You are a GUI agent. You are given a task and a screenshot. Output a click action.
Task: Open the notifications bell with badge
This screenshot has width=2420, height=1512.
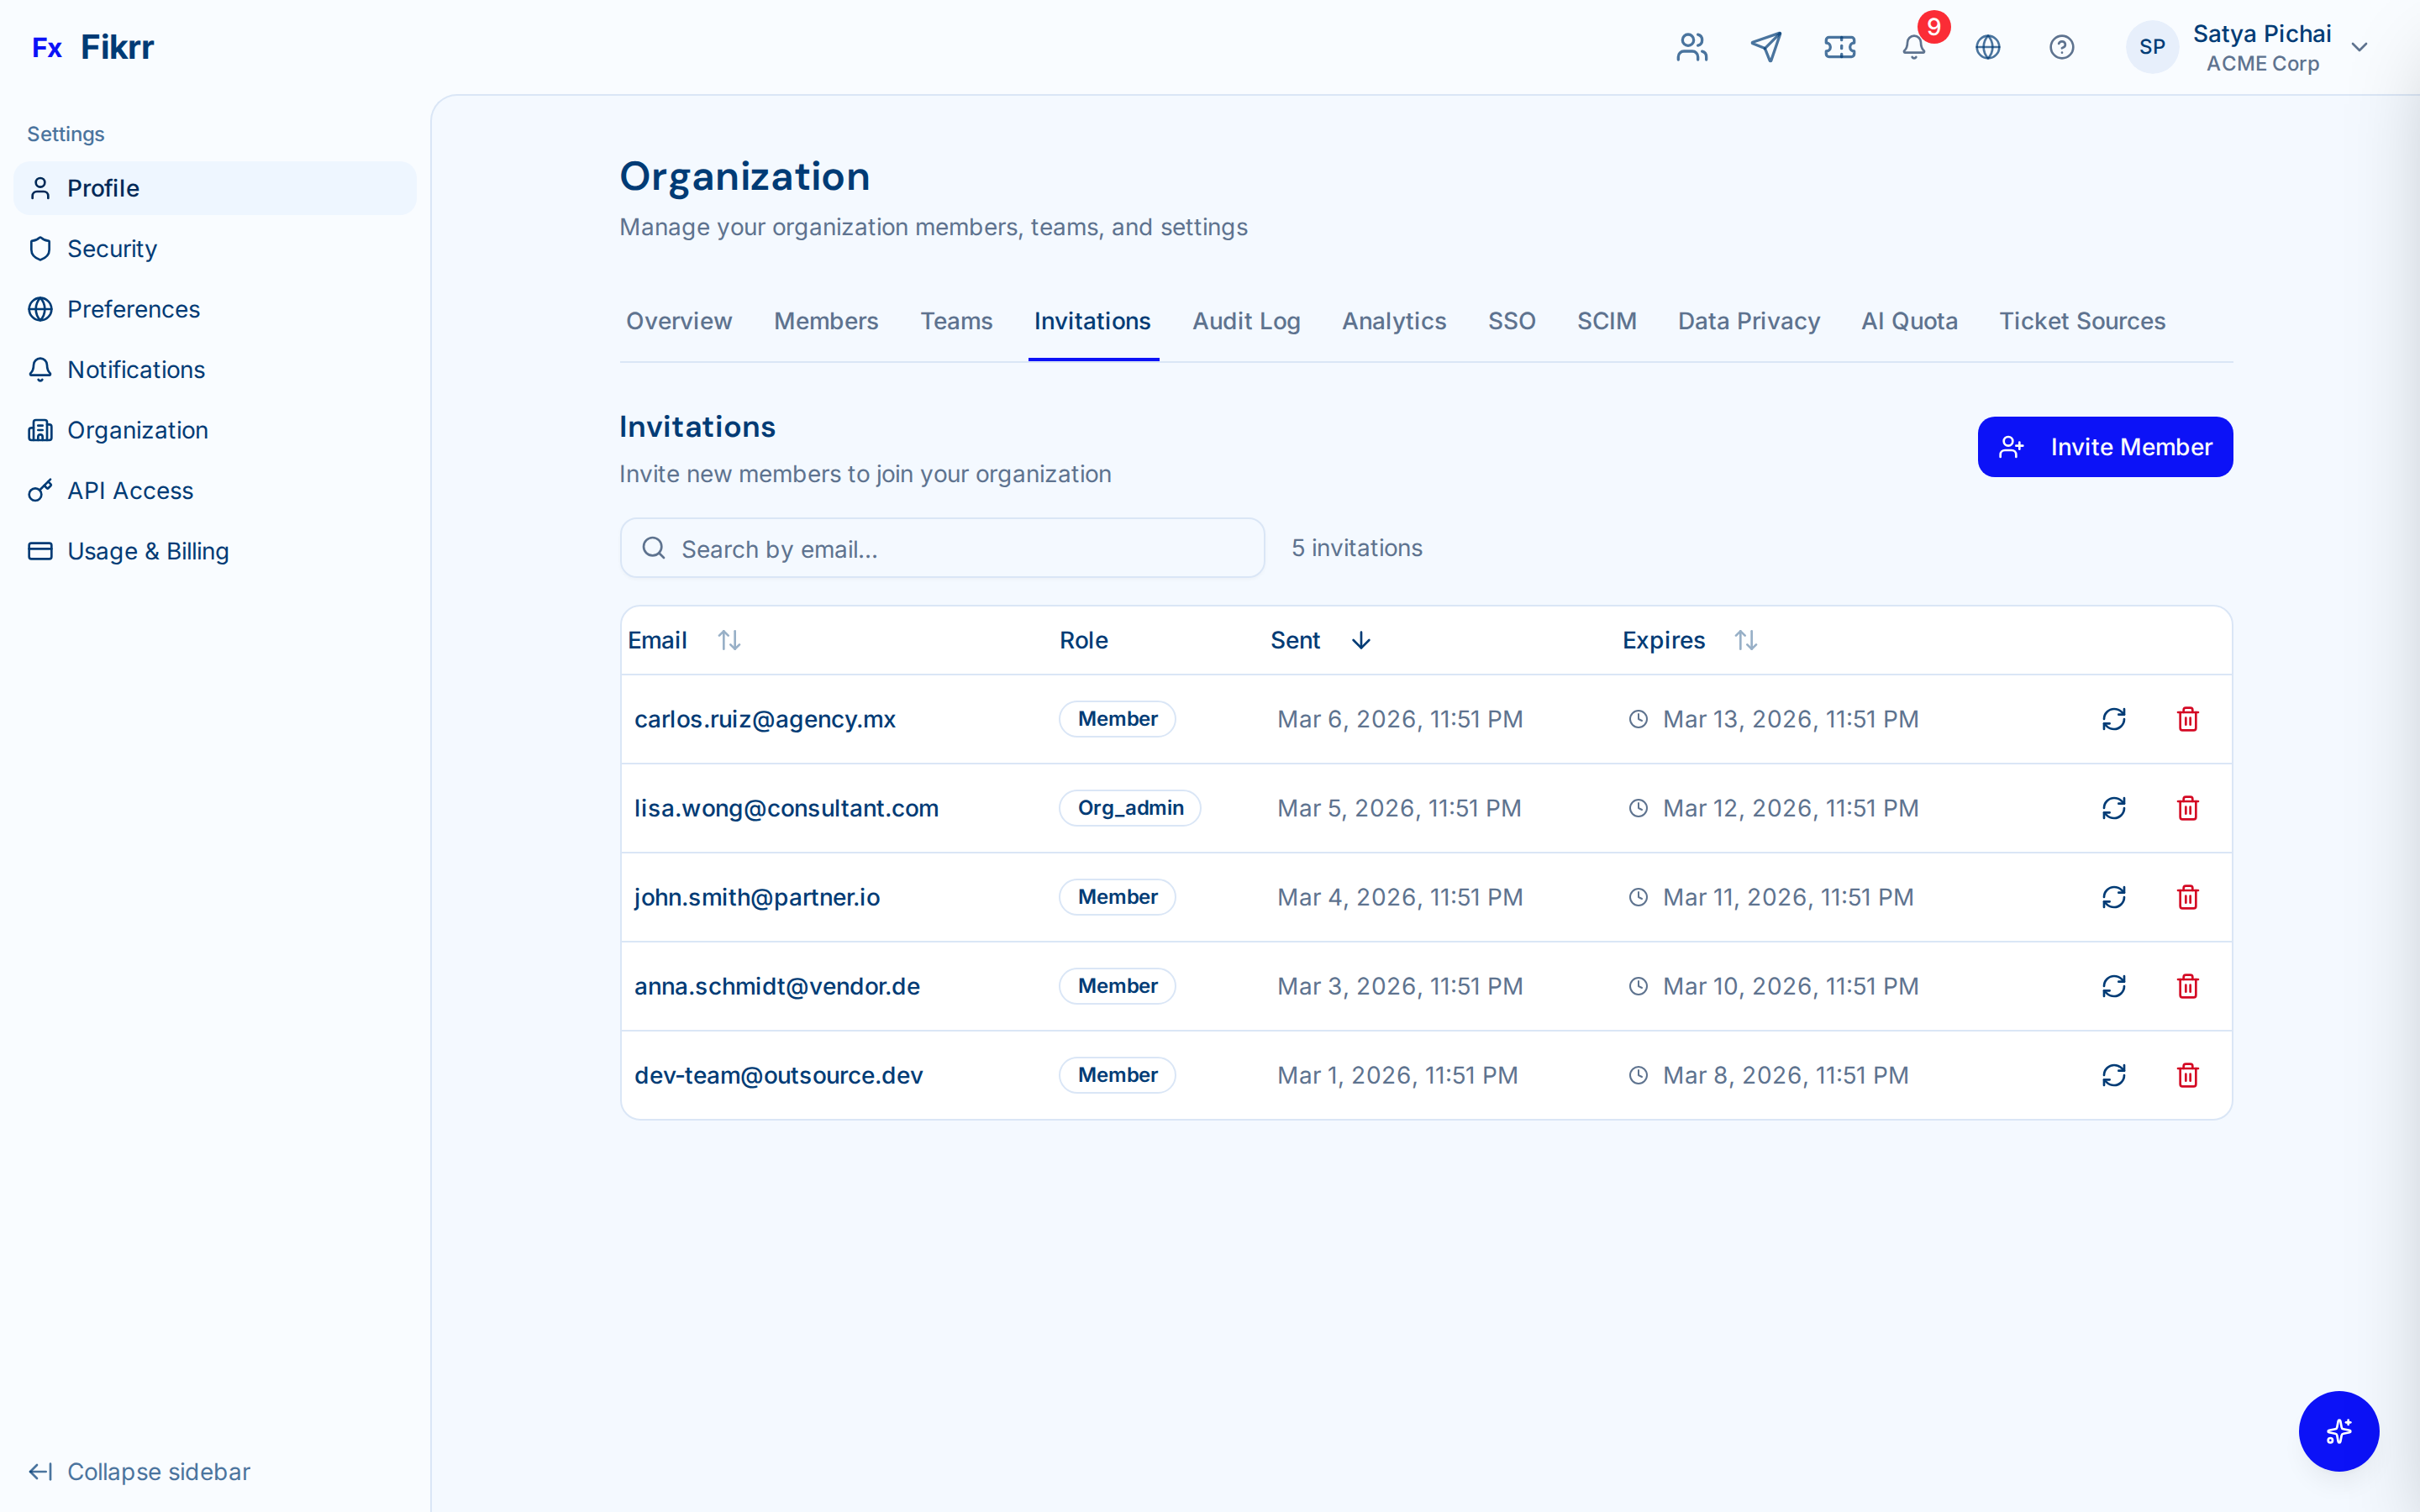point(1914,47)
